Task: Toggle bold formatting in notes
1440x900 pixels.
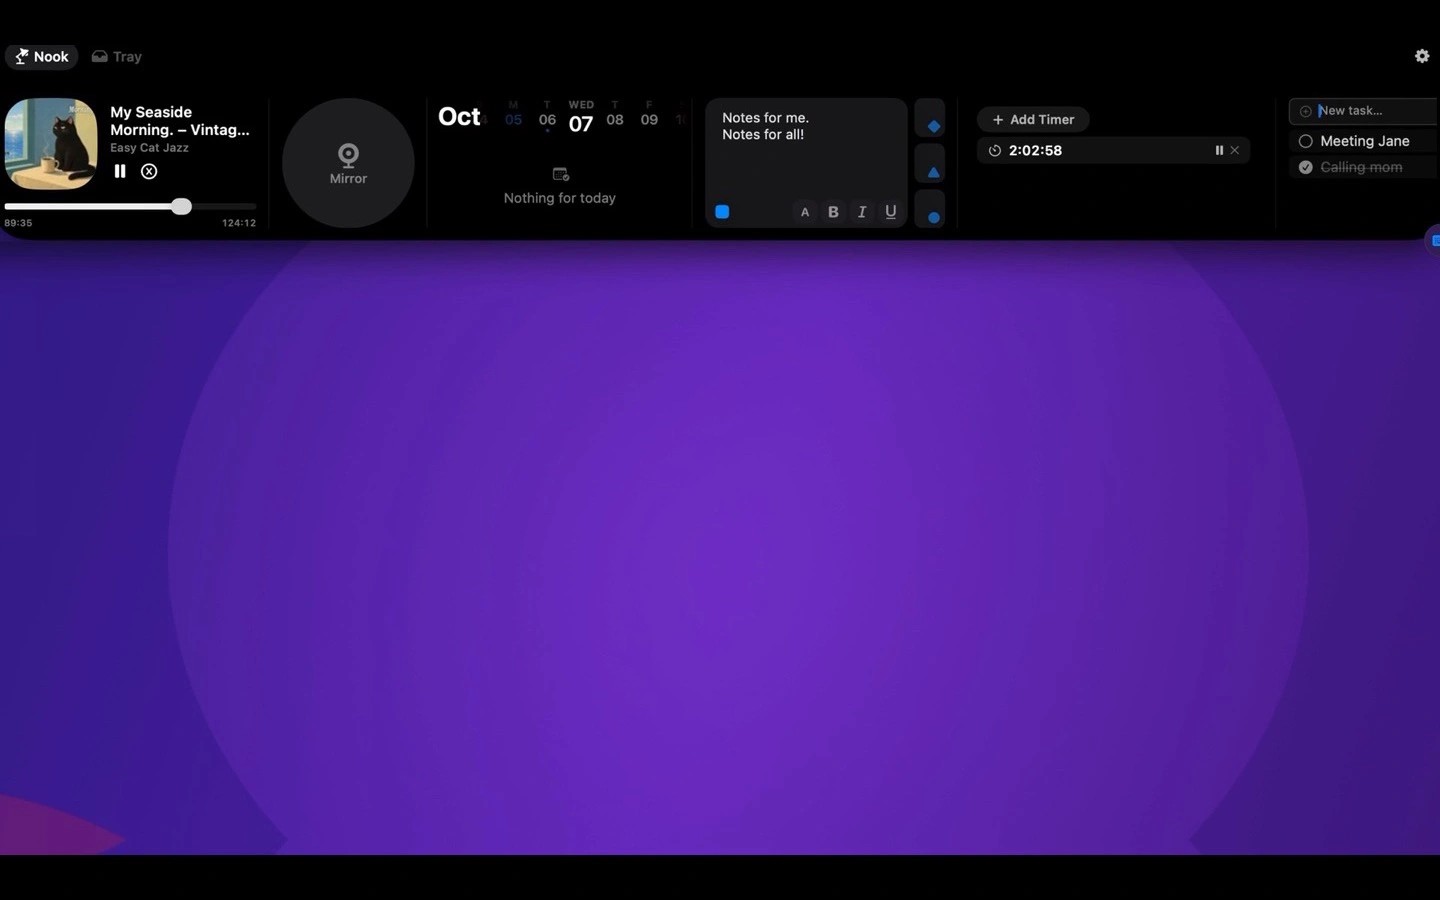Action: pos(833,212)
